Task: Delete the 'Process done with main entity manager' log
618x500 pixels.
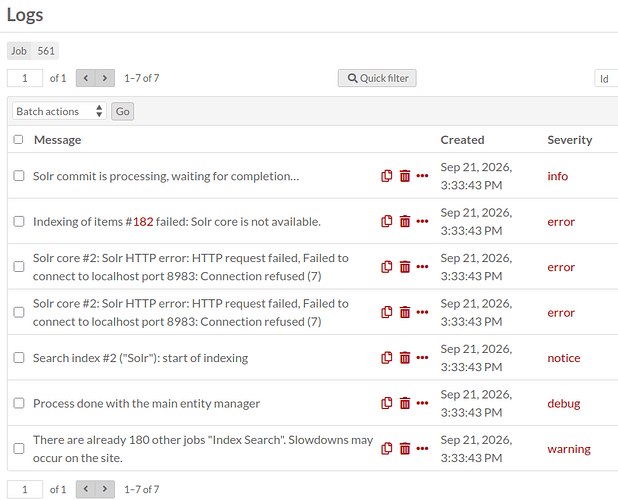Action: pos(405,403)
